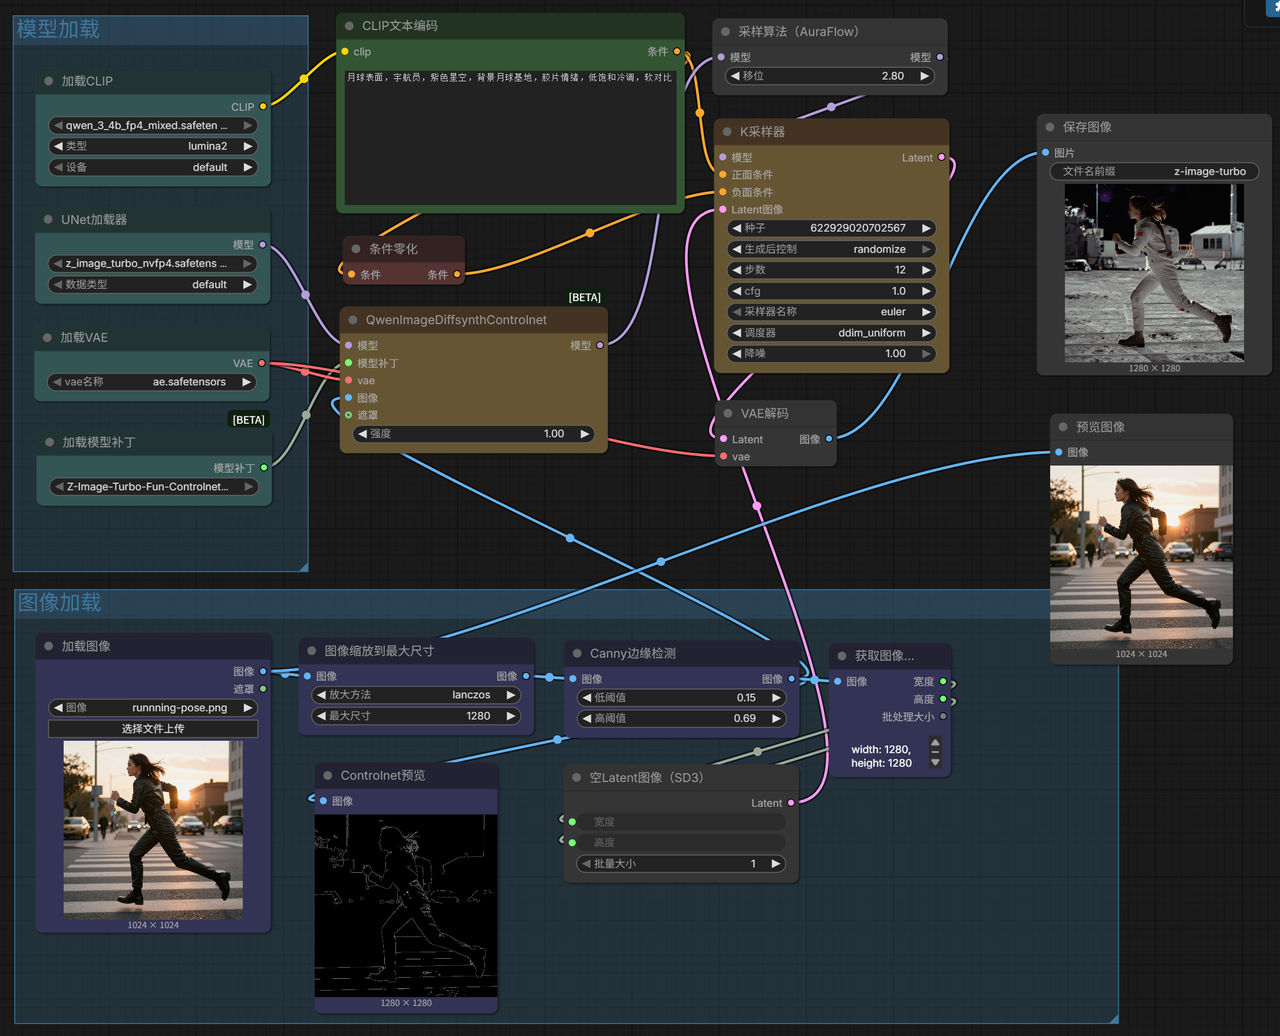Click the runnning-pose.png image thumbnail

(152, 830)
